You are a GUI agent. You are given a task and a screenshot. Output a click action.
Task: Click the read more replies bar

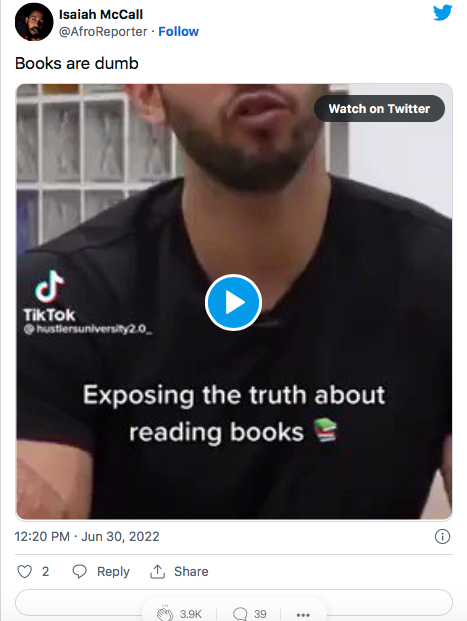(x=234, y=602)
